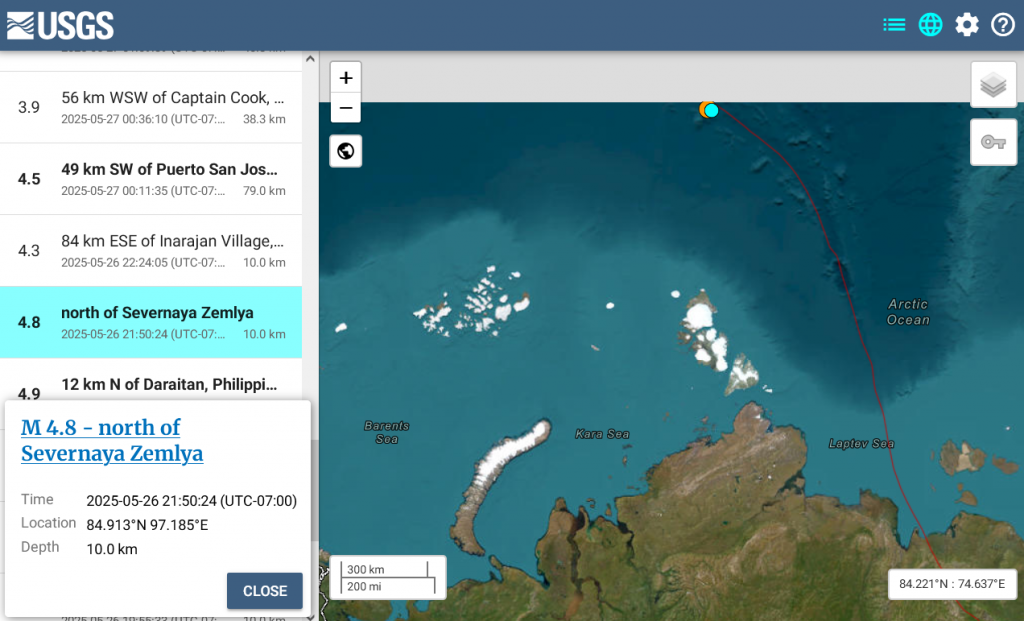This screenshot has width=1024, height=621.
Task: Click the USGS logo
Action: [x=60, y=25]
